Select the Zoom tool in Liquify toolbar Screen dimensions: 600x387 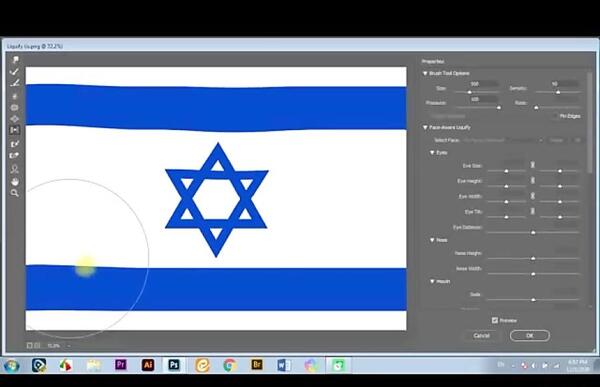[15, 193]
